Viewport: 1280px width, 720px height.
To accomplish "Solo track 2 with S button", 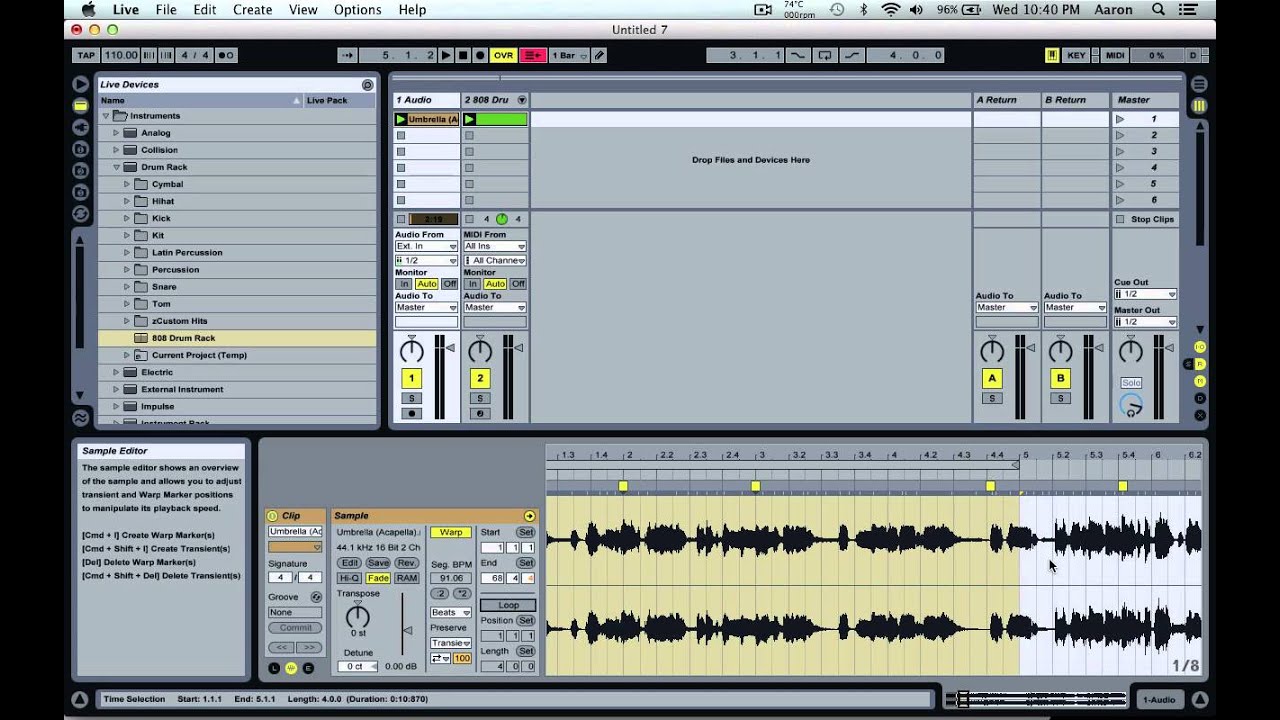I will [x=480, y=398].
